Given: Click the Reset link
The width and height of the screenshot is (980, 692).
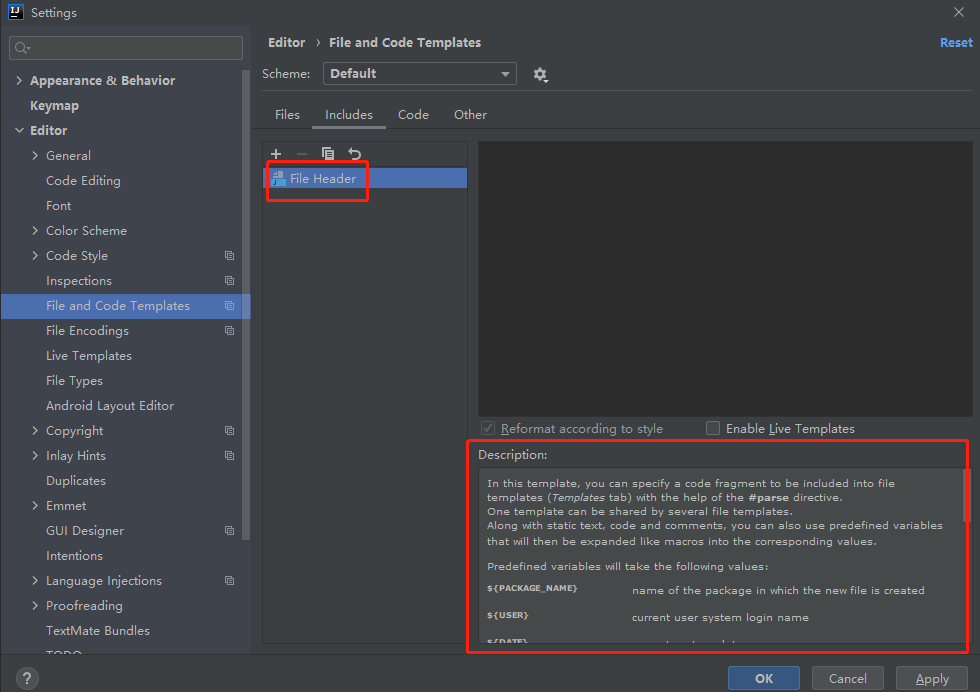Looking at the screenshot, I should pyautogui.click(x=956, y=43).
